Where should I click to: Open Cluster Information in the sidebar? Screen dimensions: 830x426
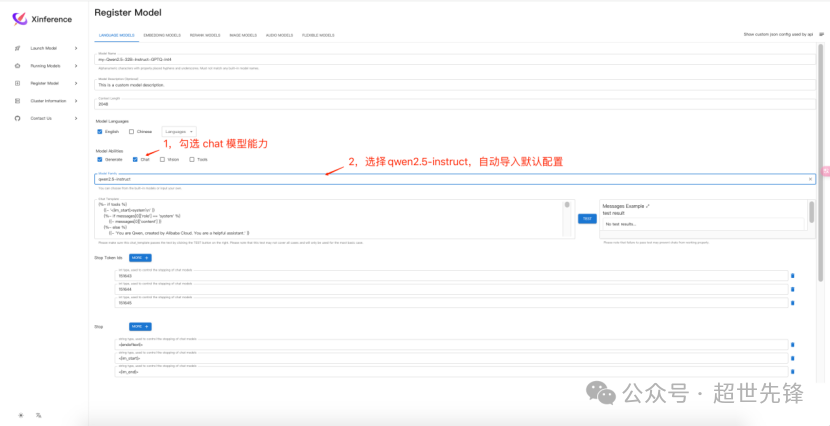tap(46, 101)
